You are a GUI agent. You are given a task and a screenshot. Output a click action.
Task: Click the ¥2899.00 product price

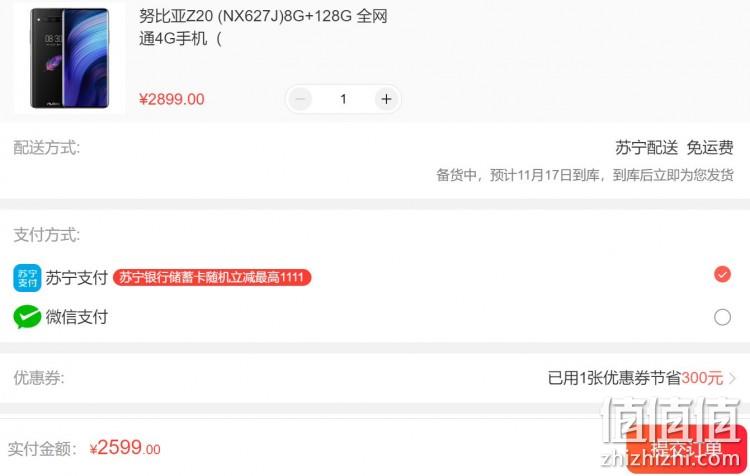point(172,100)
